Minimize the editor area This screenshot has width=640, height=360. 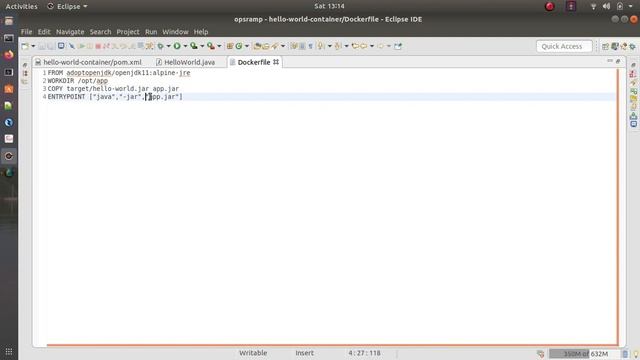pos(610,61)
